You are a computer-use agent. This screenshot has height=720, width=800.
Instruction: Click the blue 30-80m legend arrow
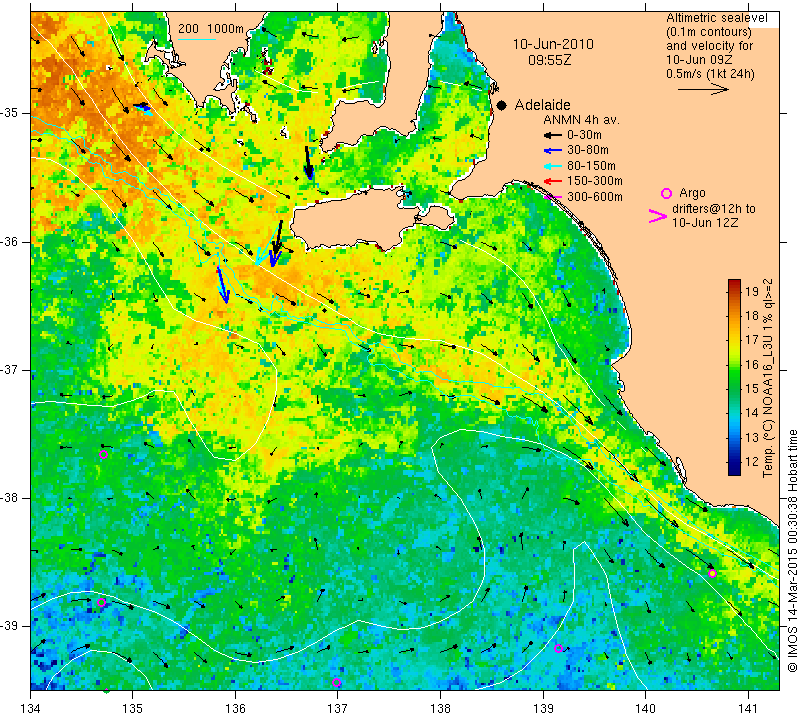[552, 151]
